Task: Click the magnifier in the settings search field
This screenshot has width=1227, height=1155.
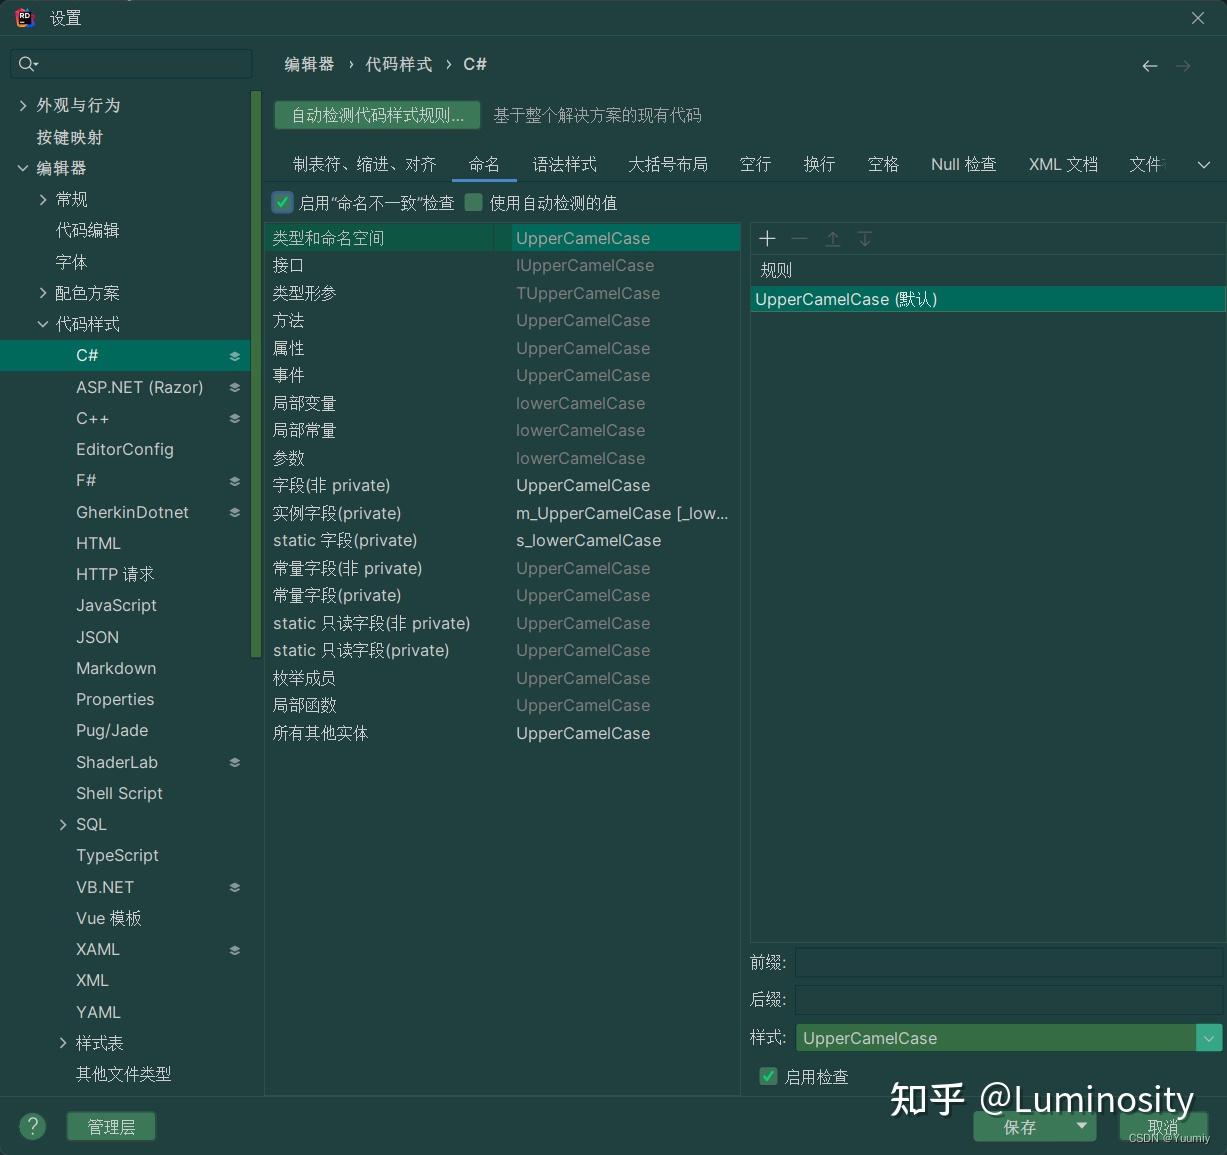Action: click(27, 63)
